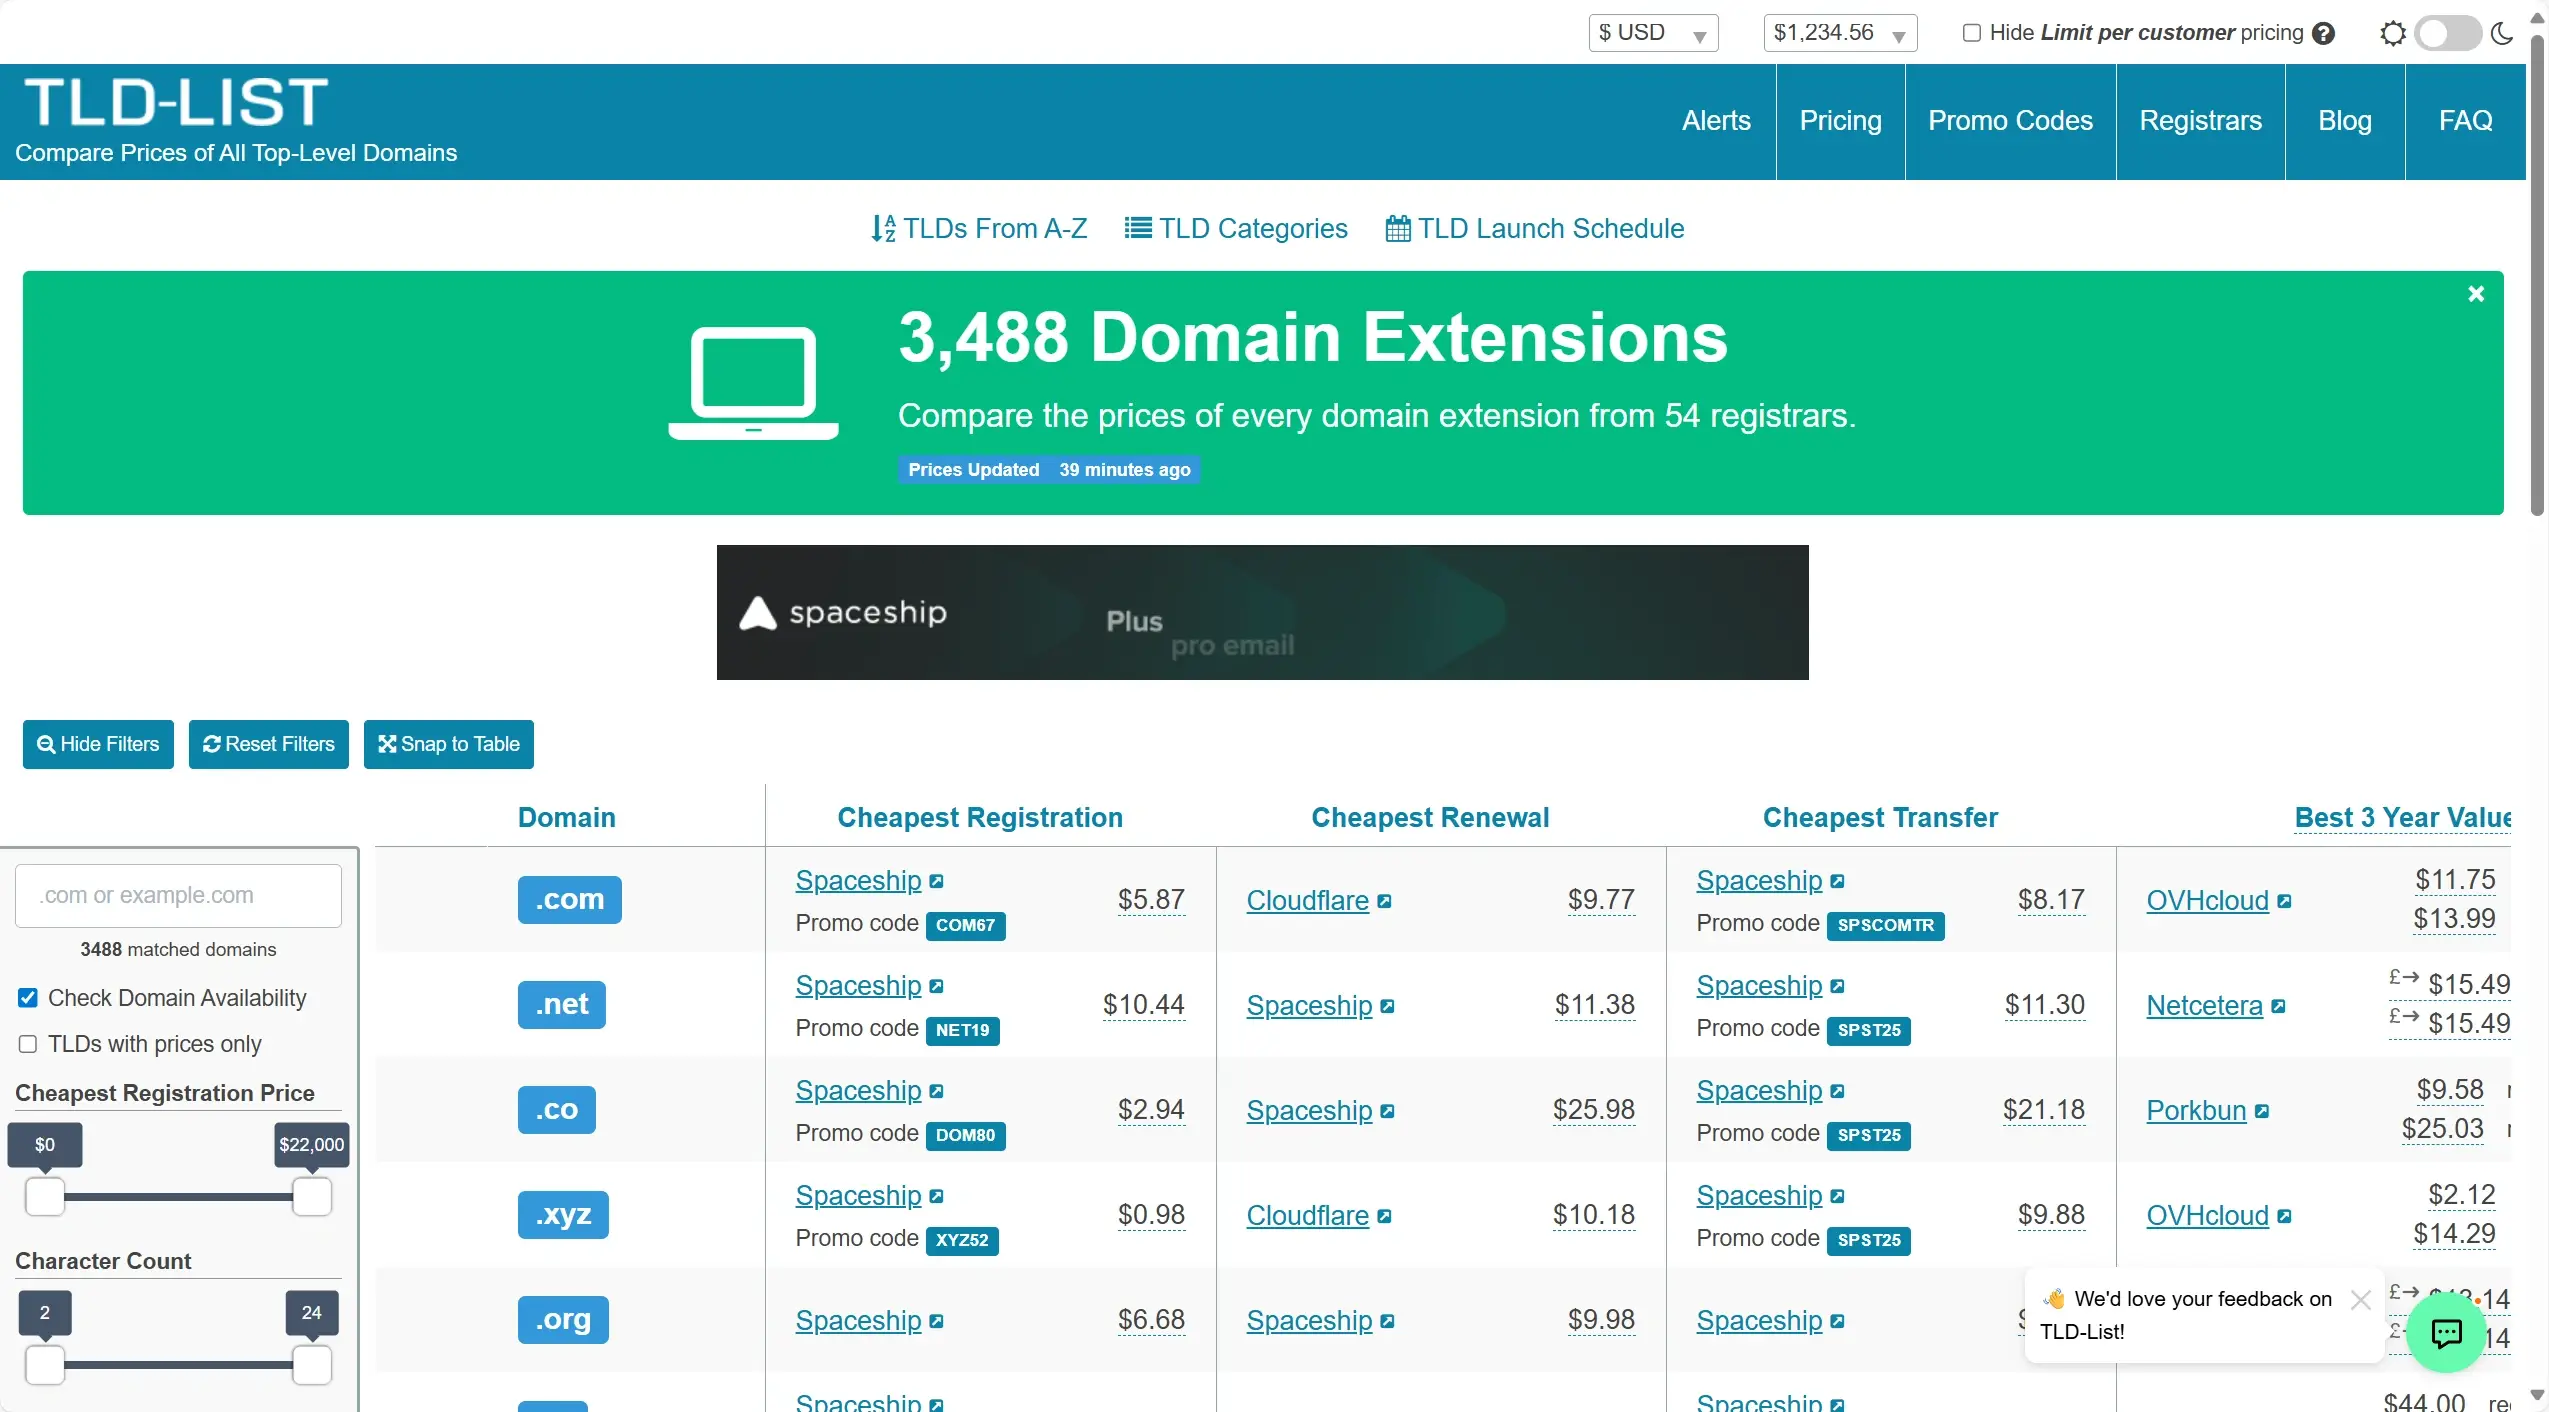Dismiss the feedback popup with X
Screen dimensions: 2549x1412
click(x=2361, y=1300)
